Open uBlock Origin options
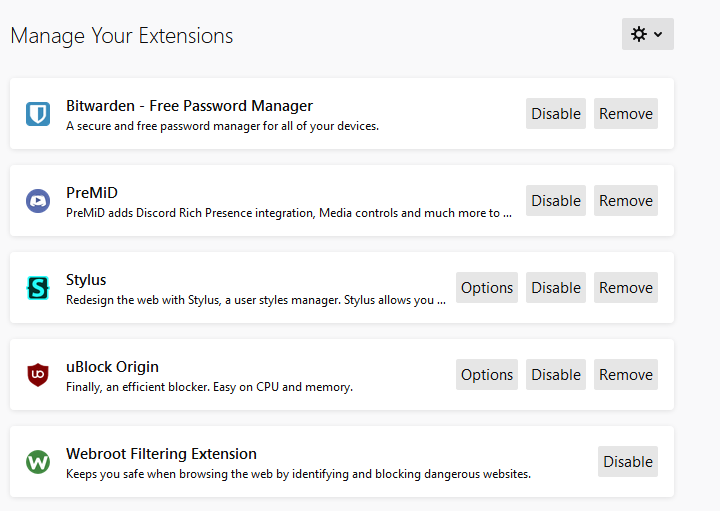Viewport: 720px width, 511px height. click(487, 375)
